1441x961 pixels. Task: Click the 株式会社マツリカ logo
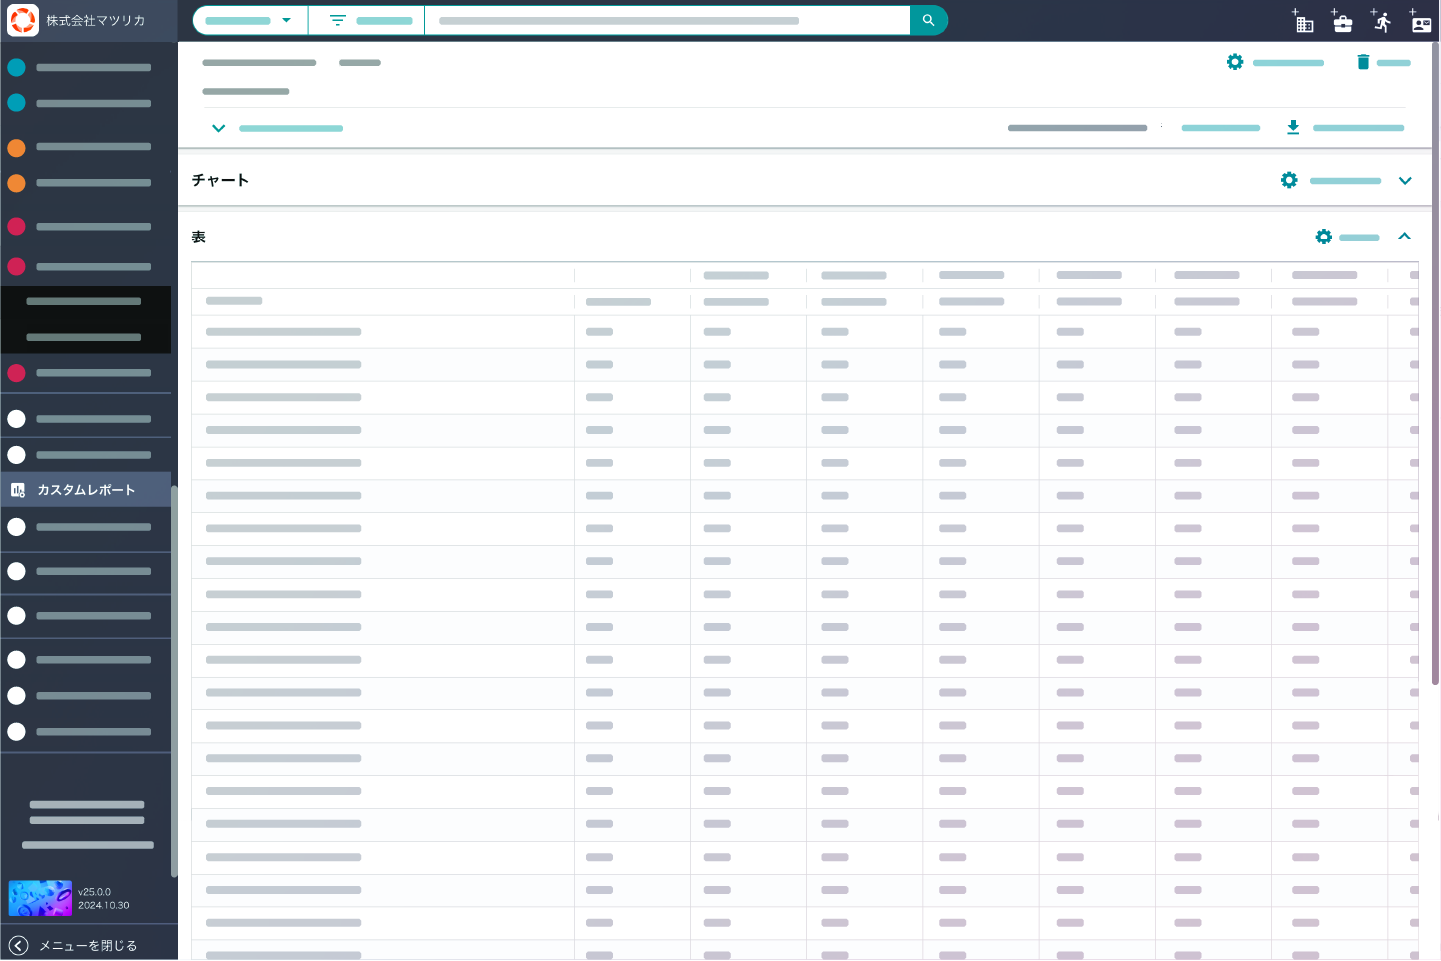[x=23, y=20]
